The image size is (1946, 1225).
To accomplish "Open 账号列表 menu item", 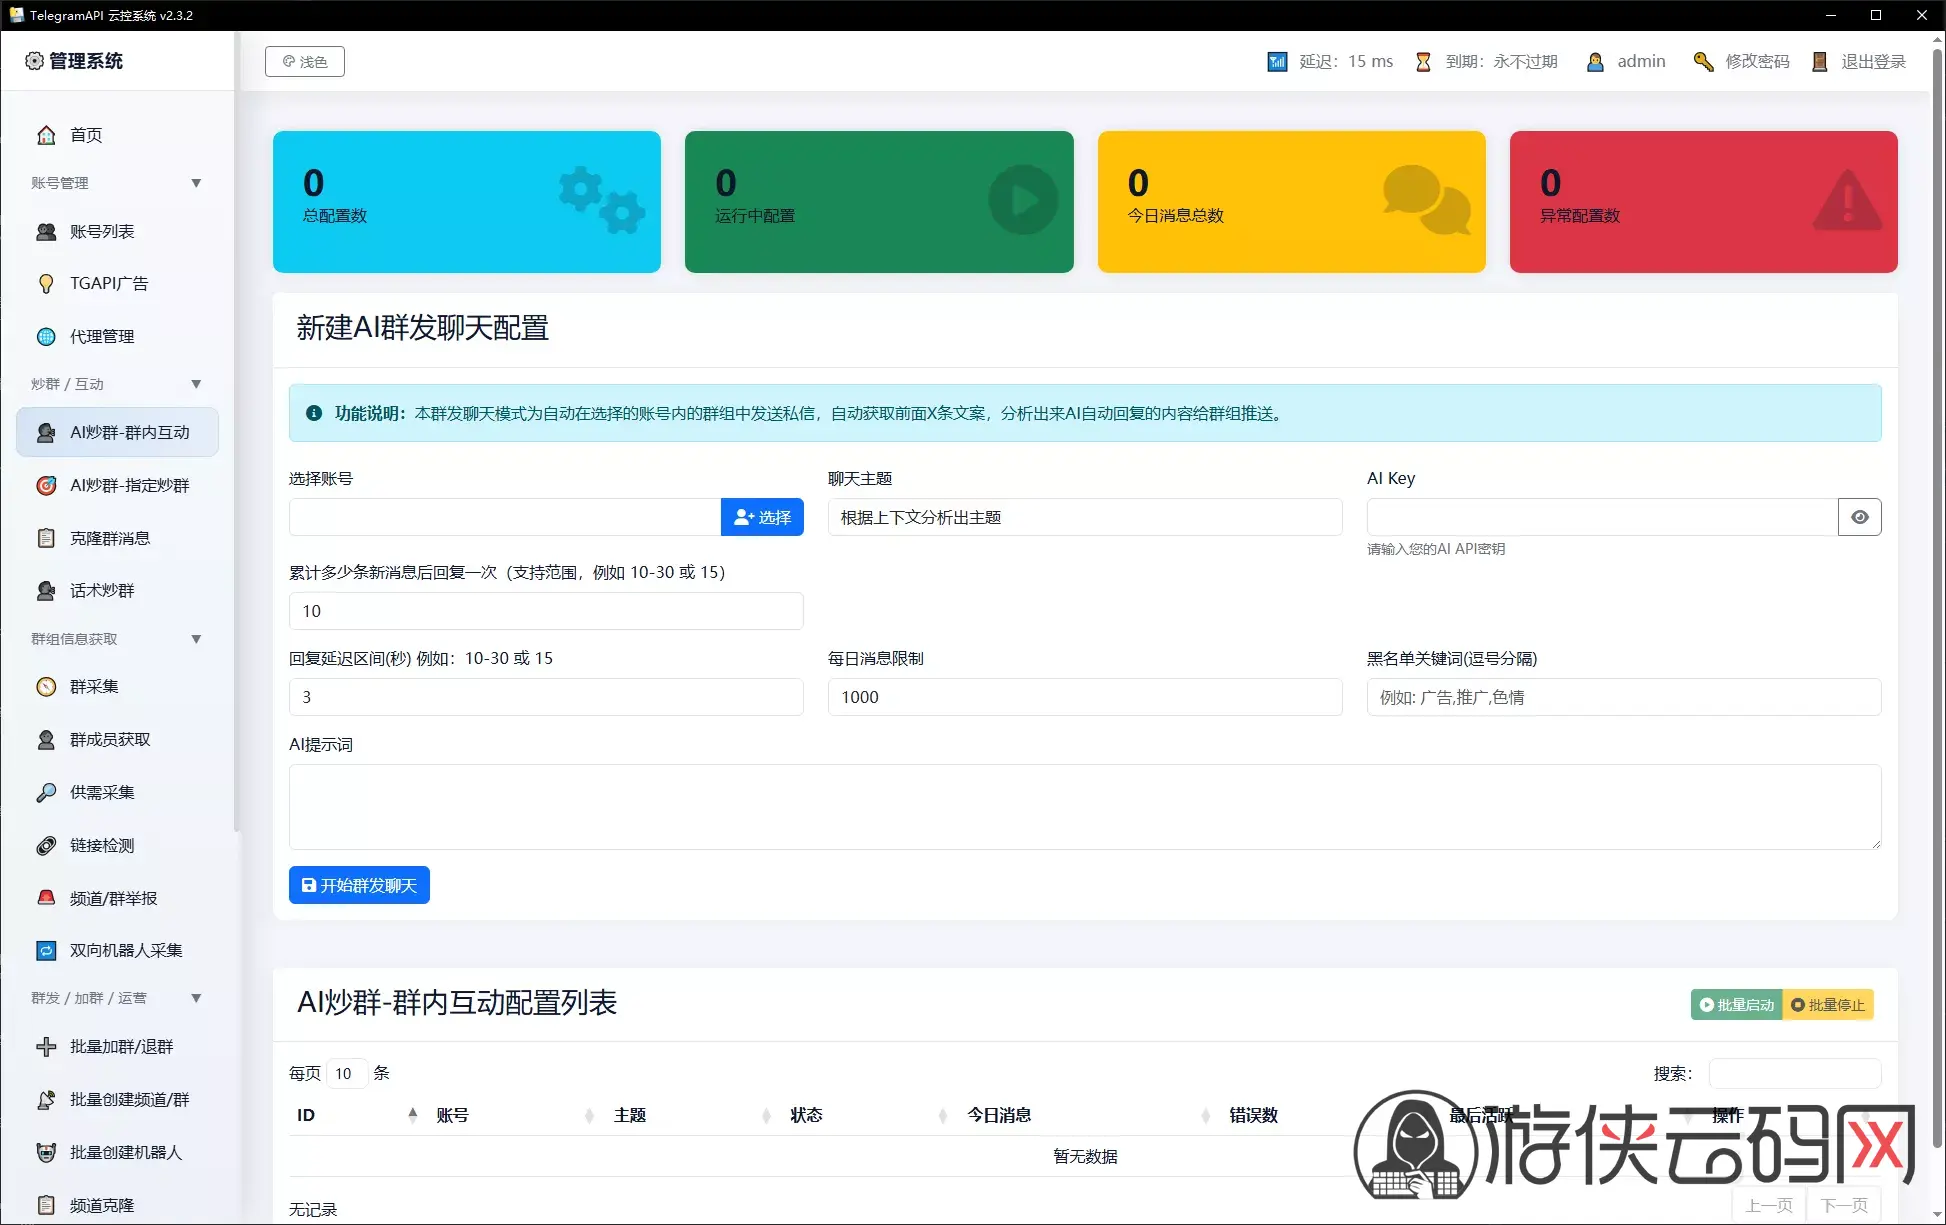I will point(117,232).
